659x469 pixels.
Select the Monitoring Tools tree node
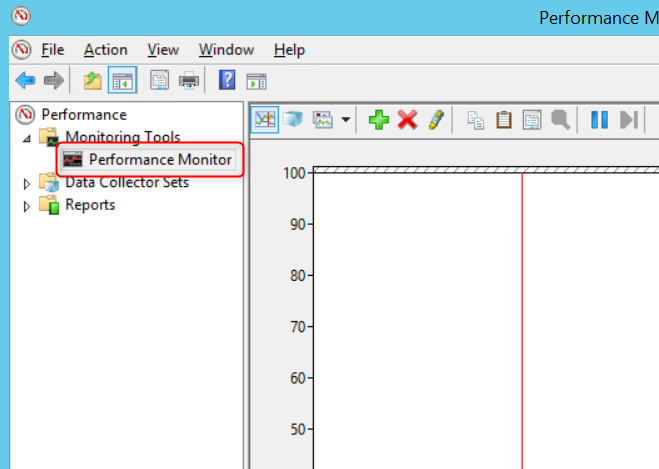(x=123, y=137)
